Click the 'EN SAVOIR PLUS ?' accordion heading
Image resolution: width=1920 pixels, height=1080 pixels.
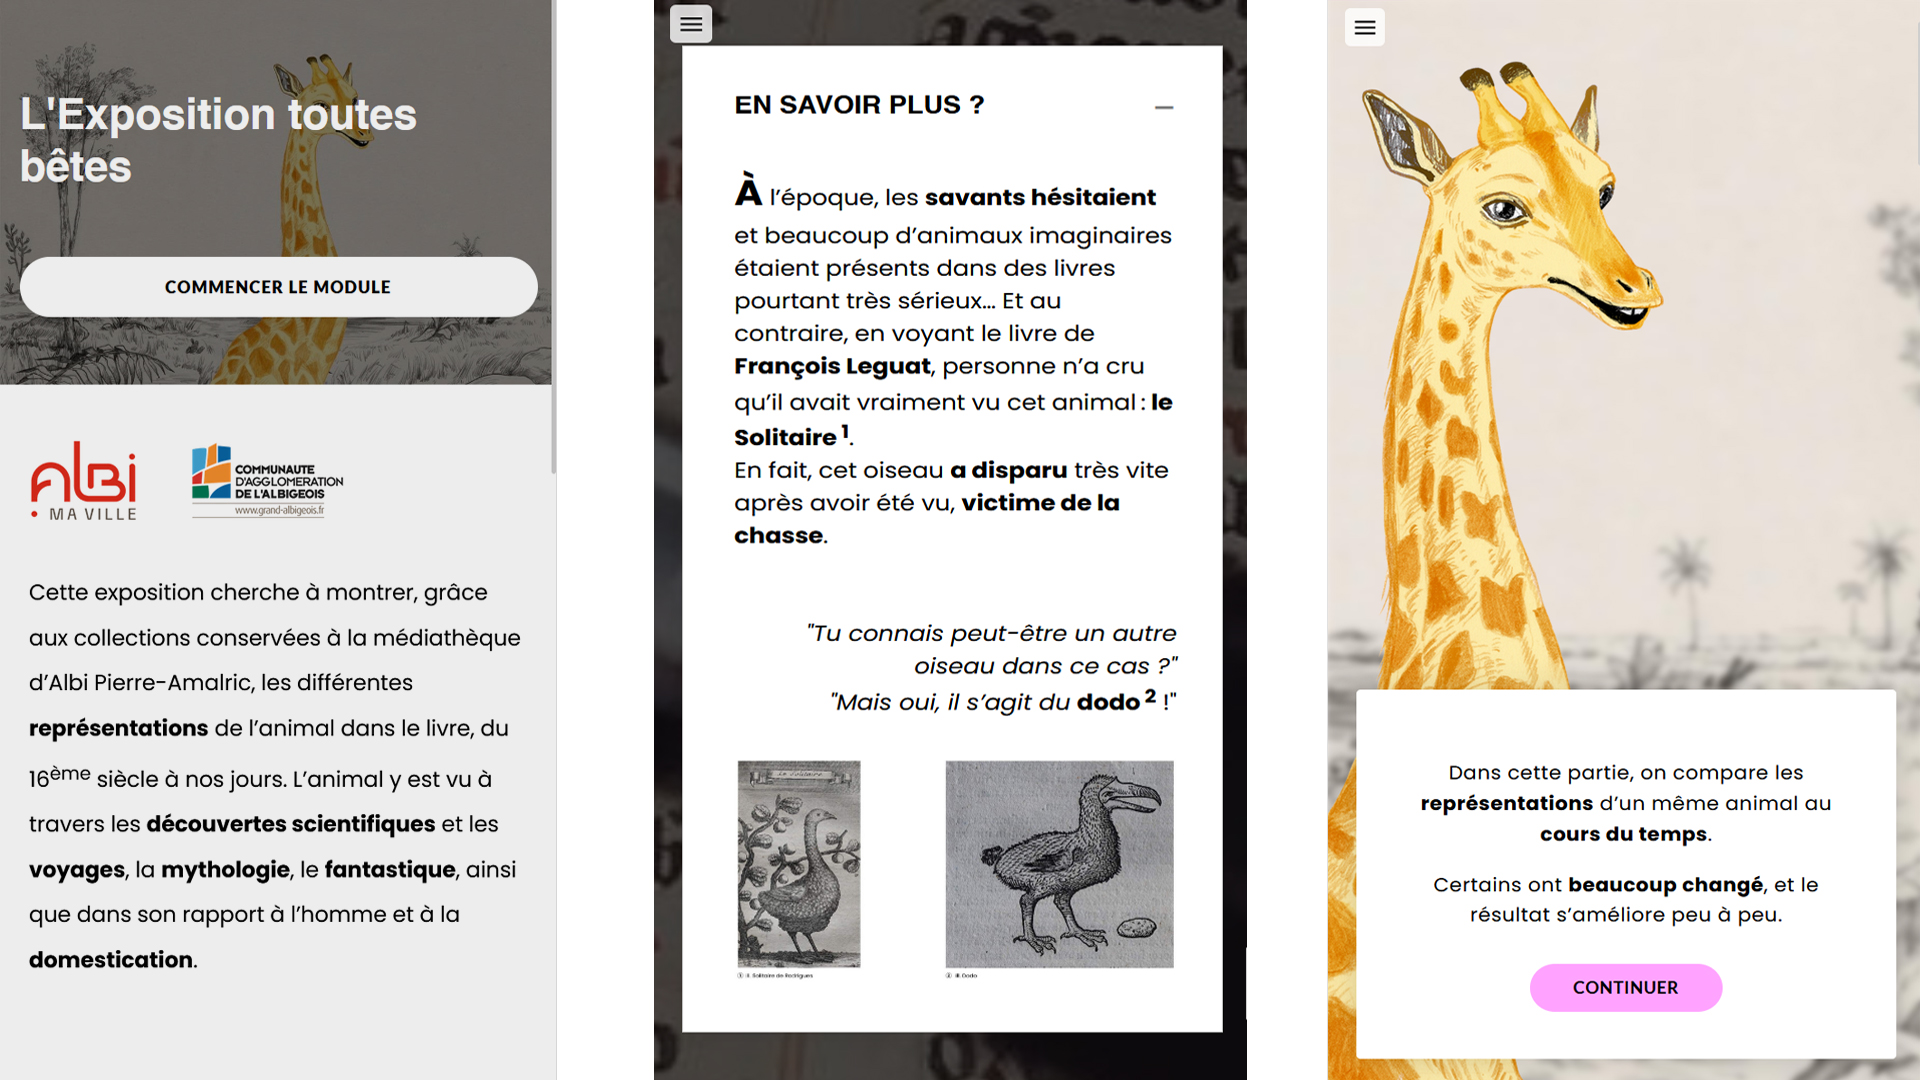[859, 105]
